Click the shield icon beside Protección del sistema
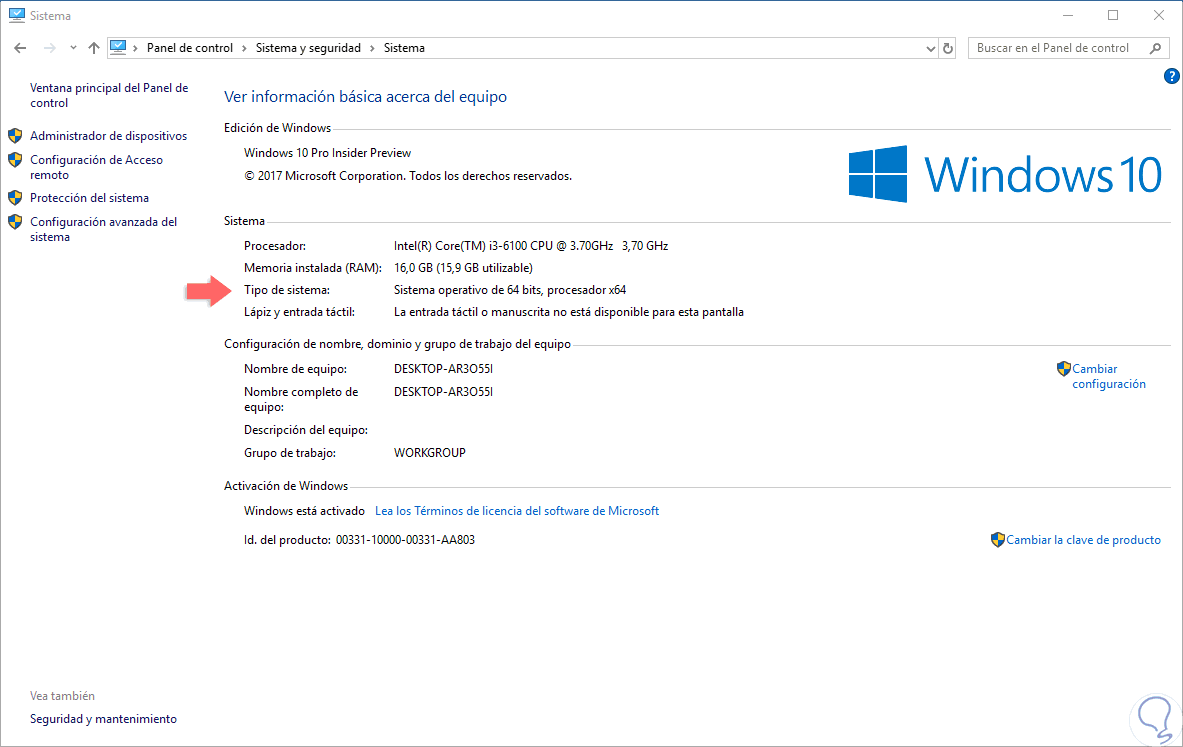The image size is (1183, 747). (x=15, y=197)
